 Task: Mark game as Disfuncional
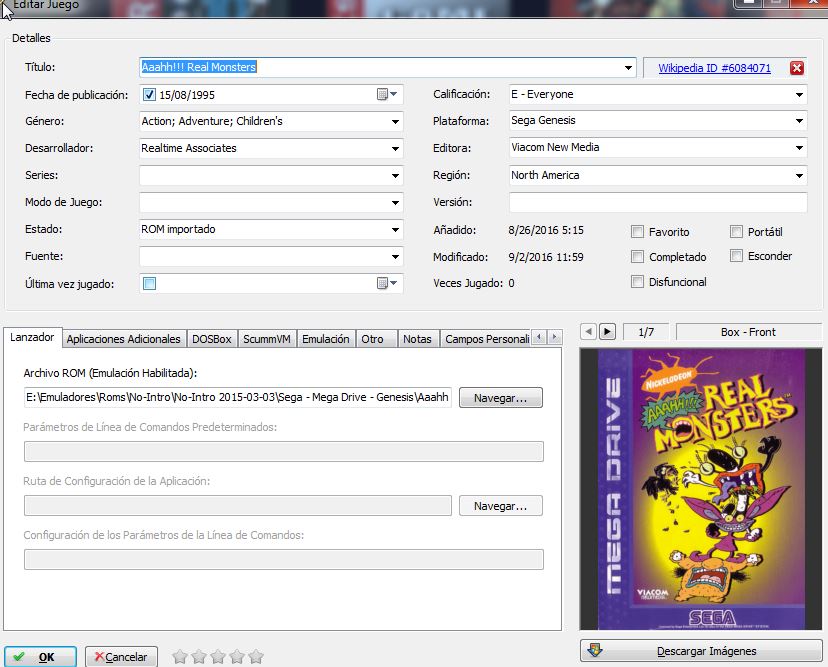tap(637, 281)
